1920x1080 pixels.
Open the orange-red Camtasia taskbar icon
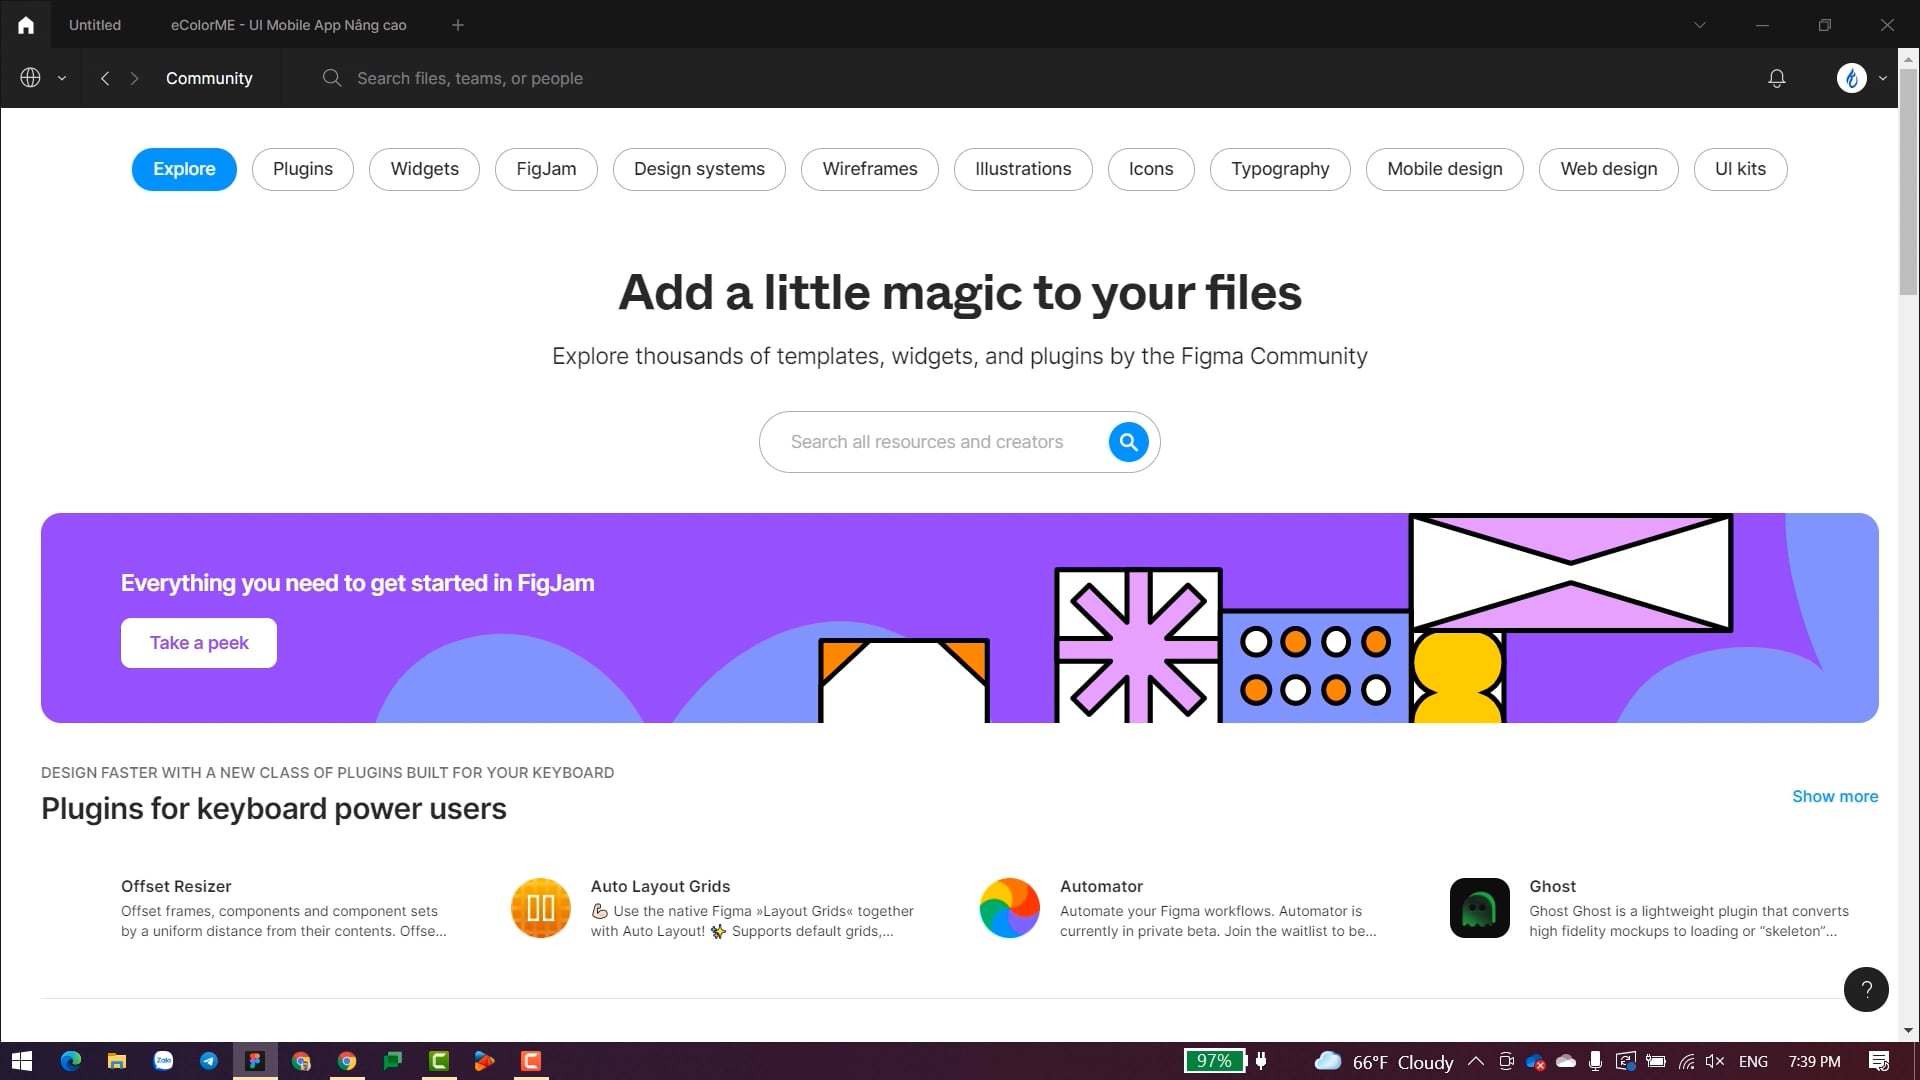(531, 1061)
